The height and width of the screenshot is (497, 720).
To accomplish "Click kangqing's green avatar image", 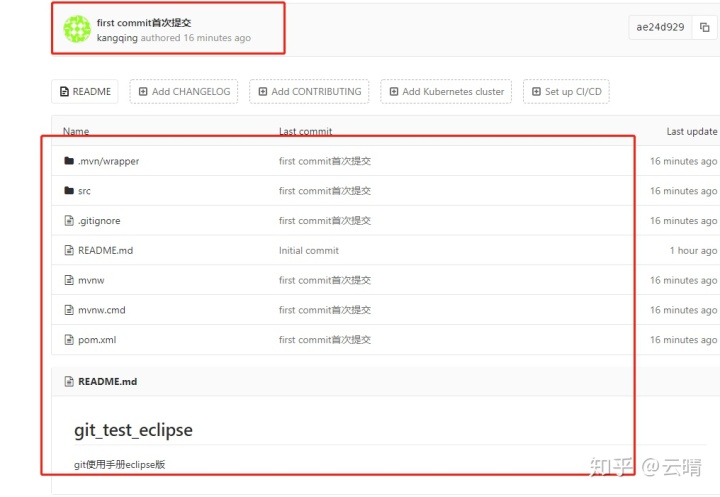I will 77,29.
